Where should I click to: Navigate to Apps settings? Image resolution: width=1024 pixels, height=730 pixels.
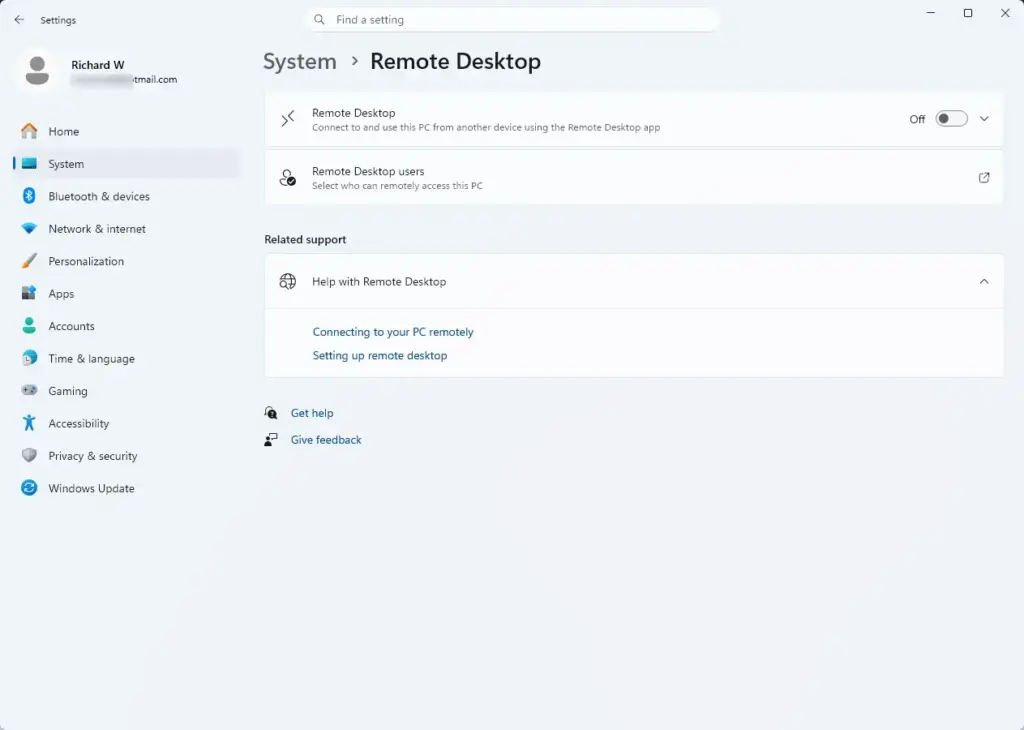126,293
